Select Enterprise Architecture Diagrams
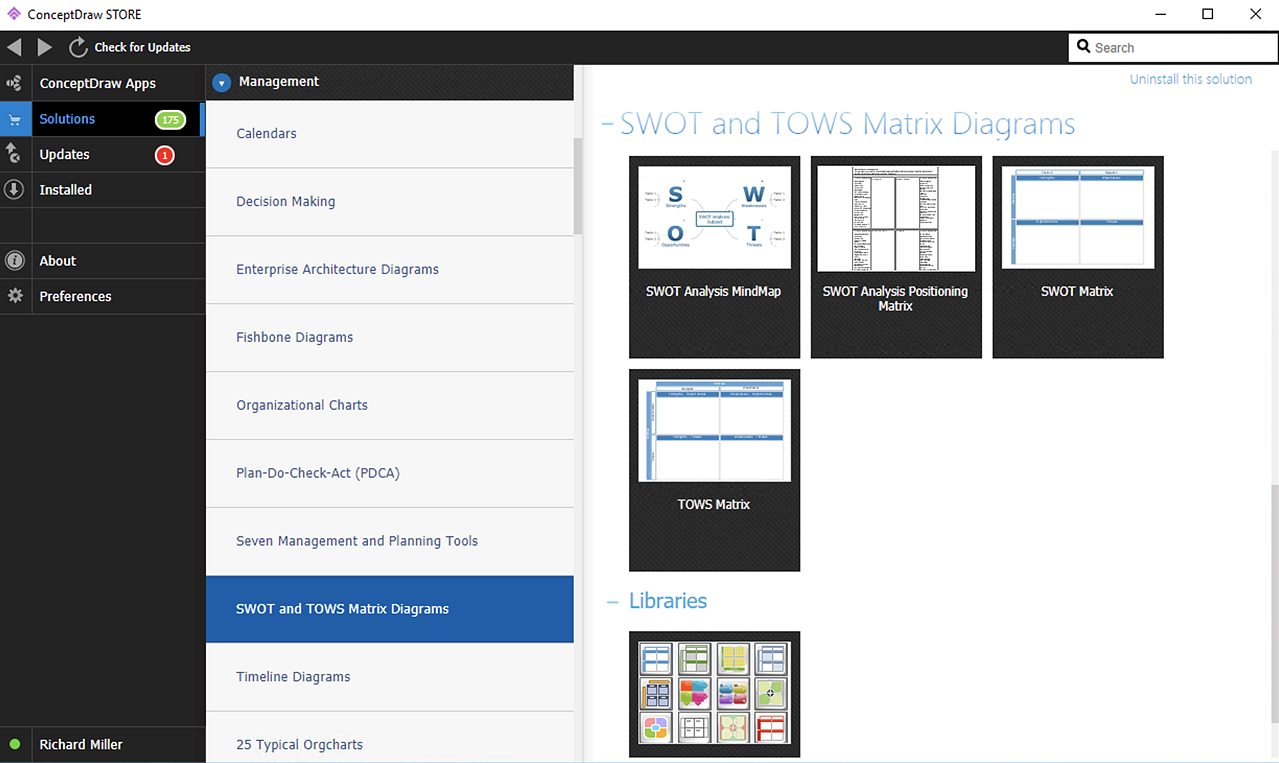1279x763 pixels. [390, 270]
